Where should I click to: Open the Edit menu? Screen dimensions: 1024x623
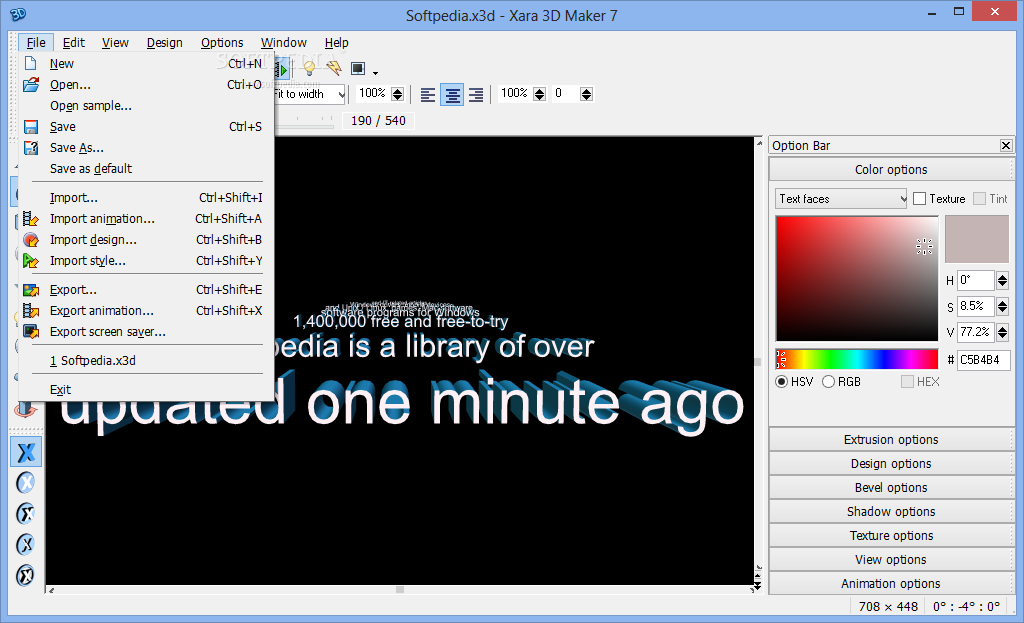pos(74,42)
